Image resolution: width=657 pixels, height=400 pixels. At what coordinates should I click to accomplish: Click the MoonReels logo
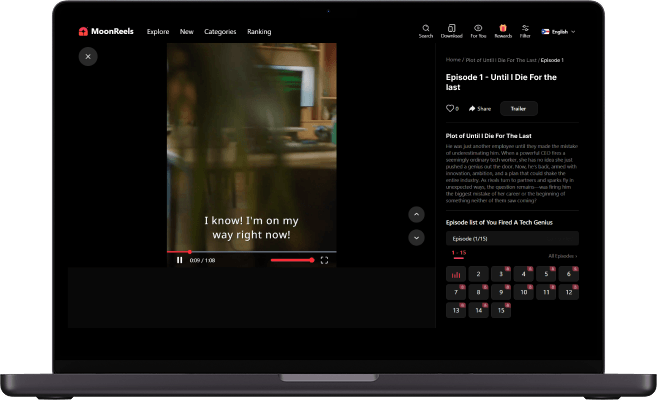point(106,31)
